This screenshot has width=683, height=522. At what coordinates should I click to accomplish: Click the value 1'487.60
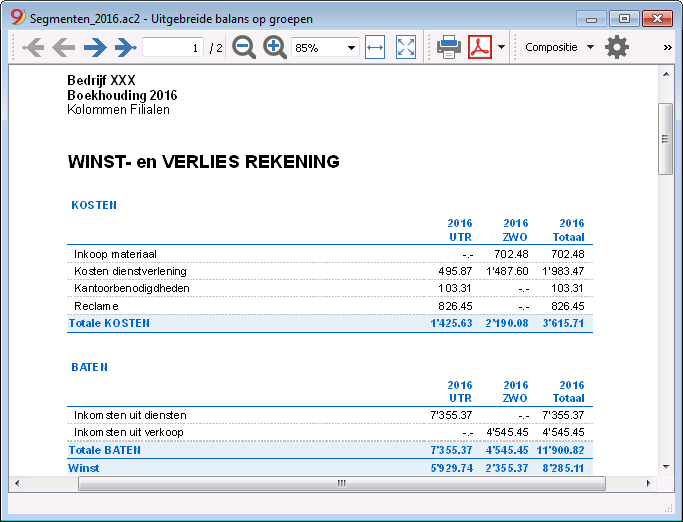click(x=507, y=271)
